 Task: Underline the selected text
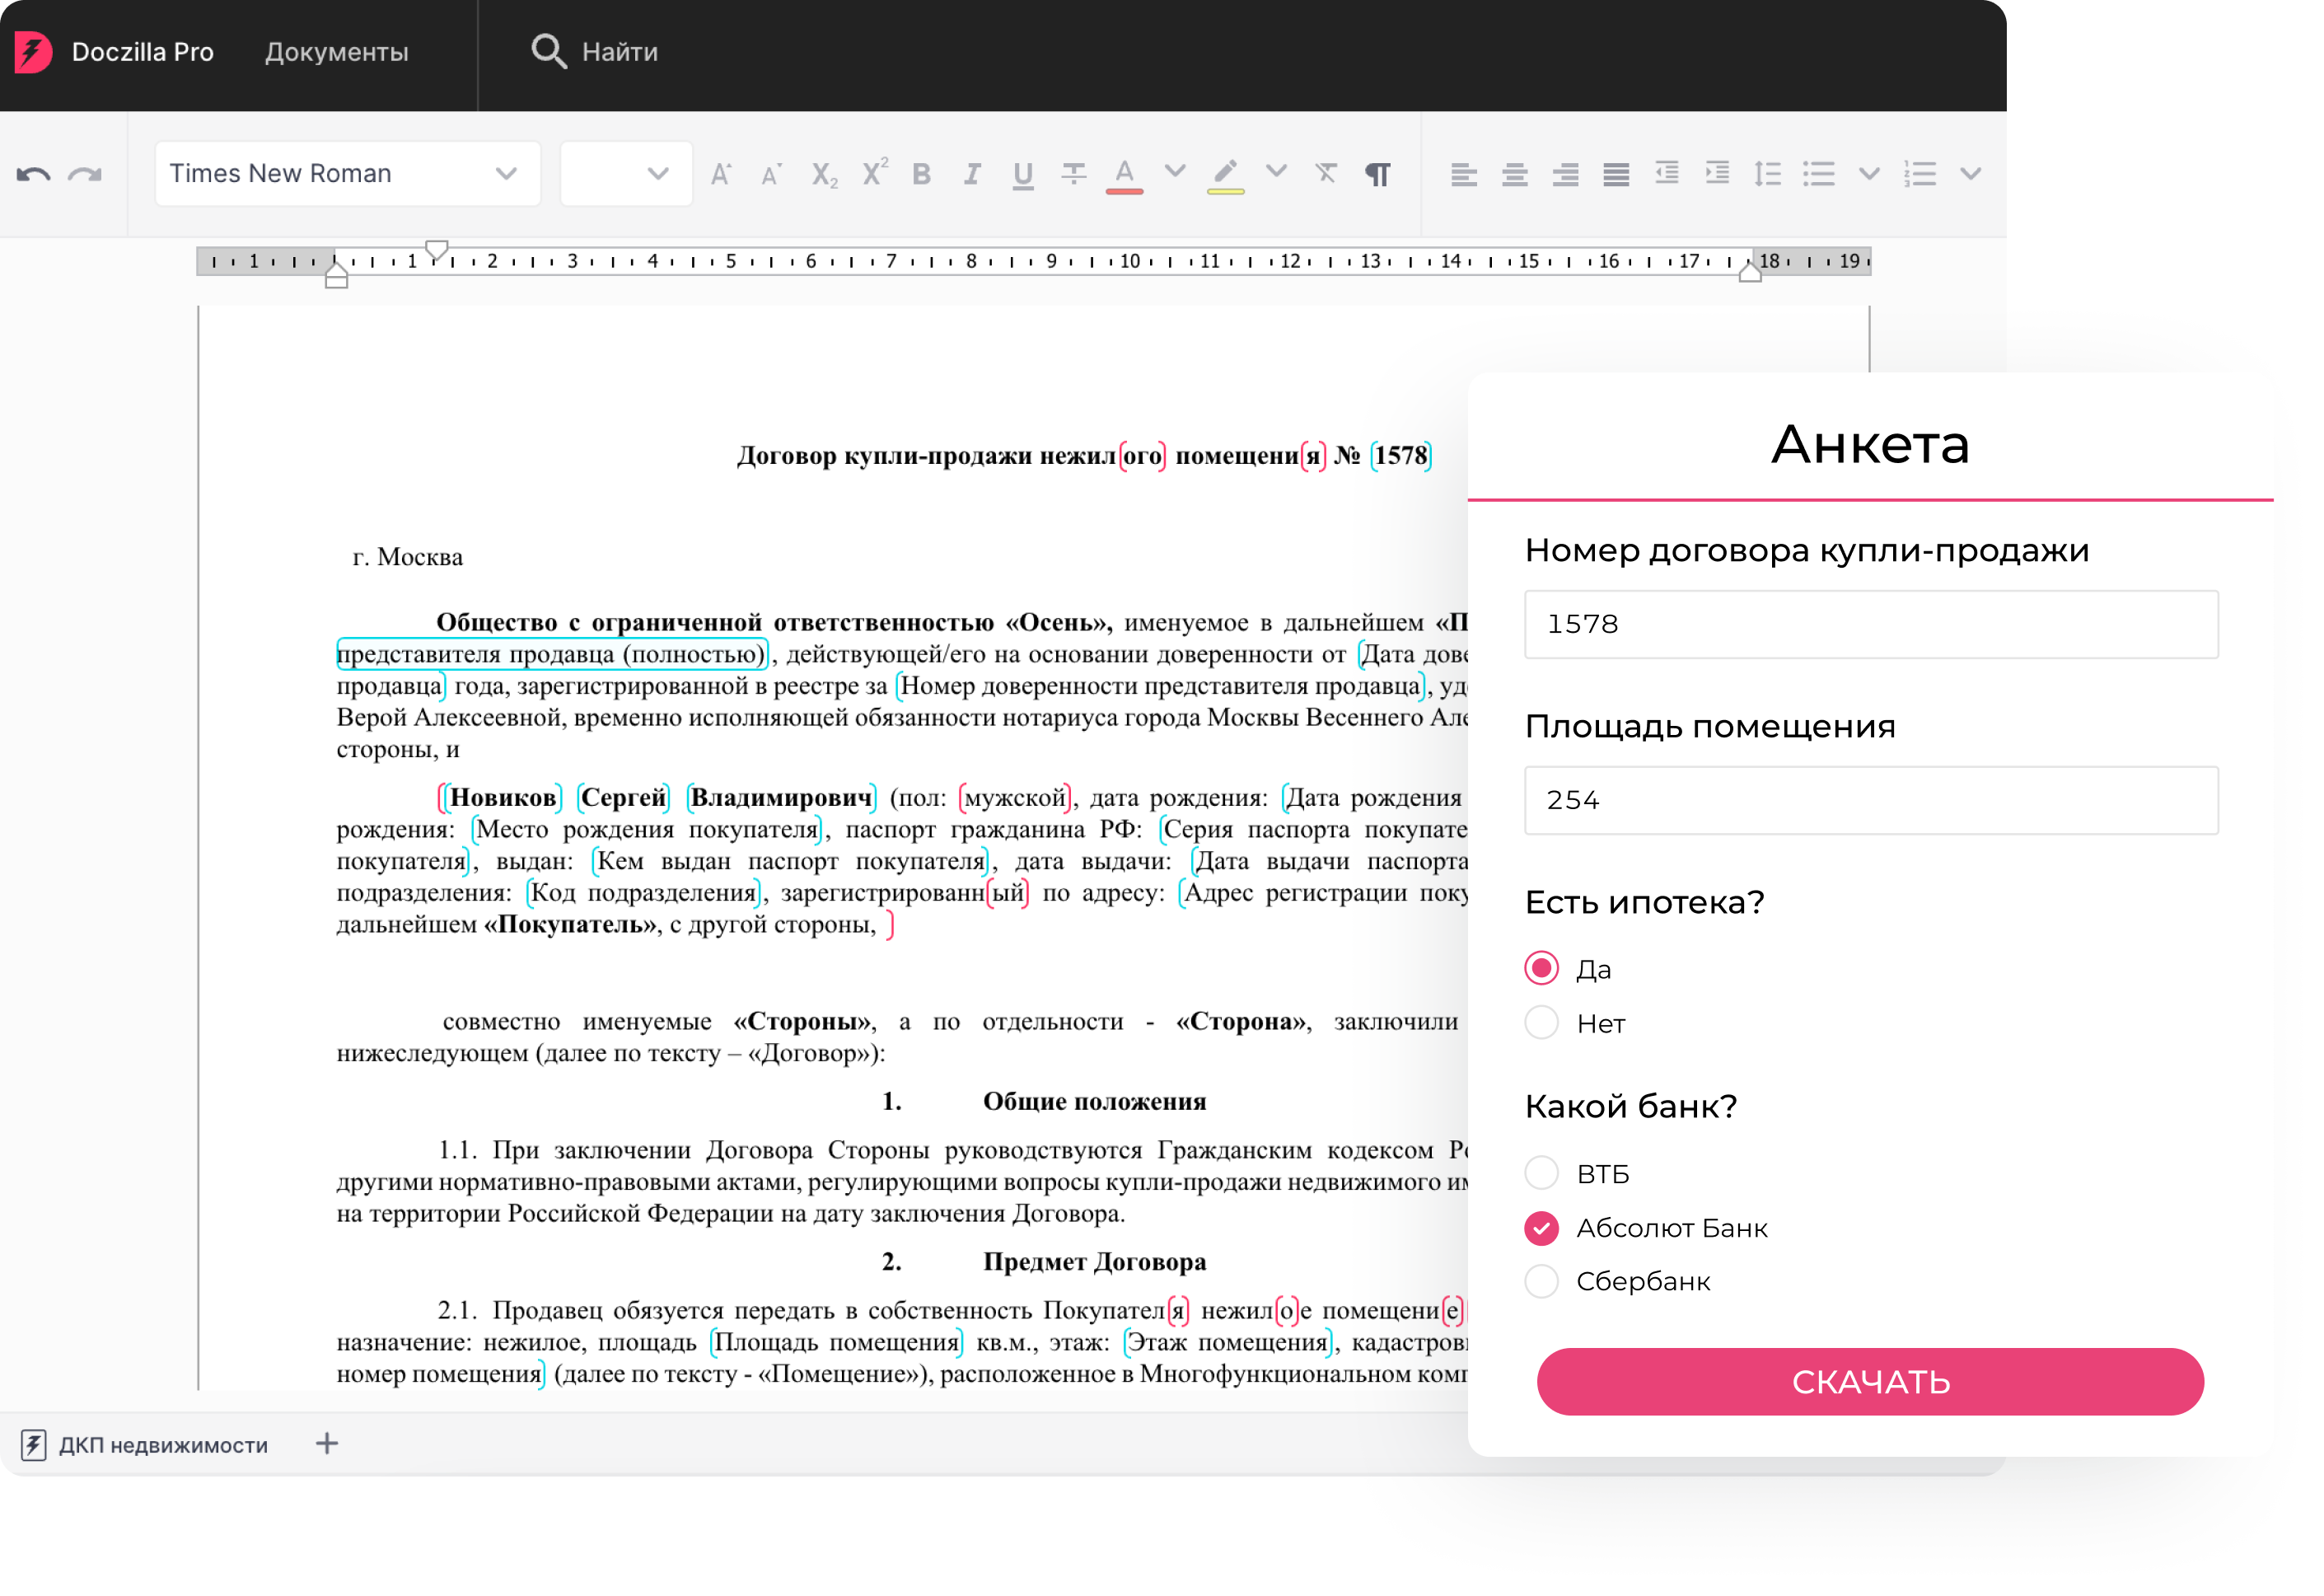[1022, 175]
